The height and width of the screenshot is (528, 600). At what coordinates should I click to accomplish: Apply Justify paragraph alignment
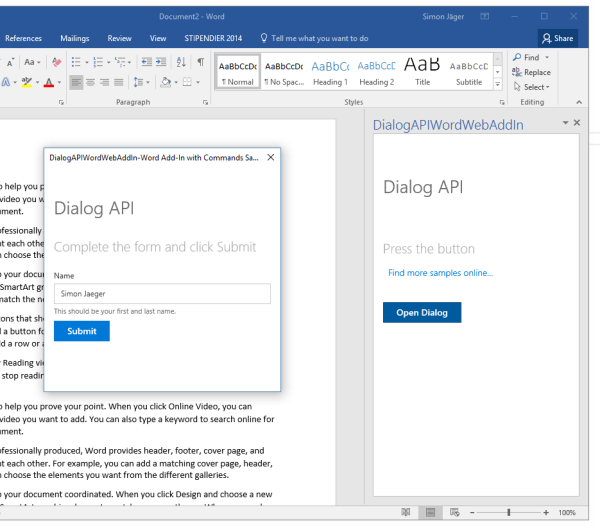[x=119, y=82]
